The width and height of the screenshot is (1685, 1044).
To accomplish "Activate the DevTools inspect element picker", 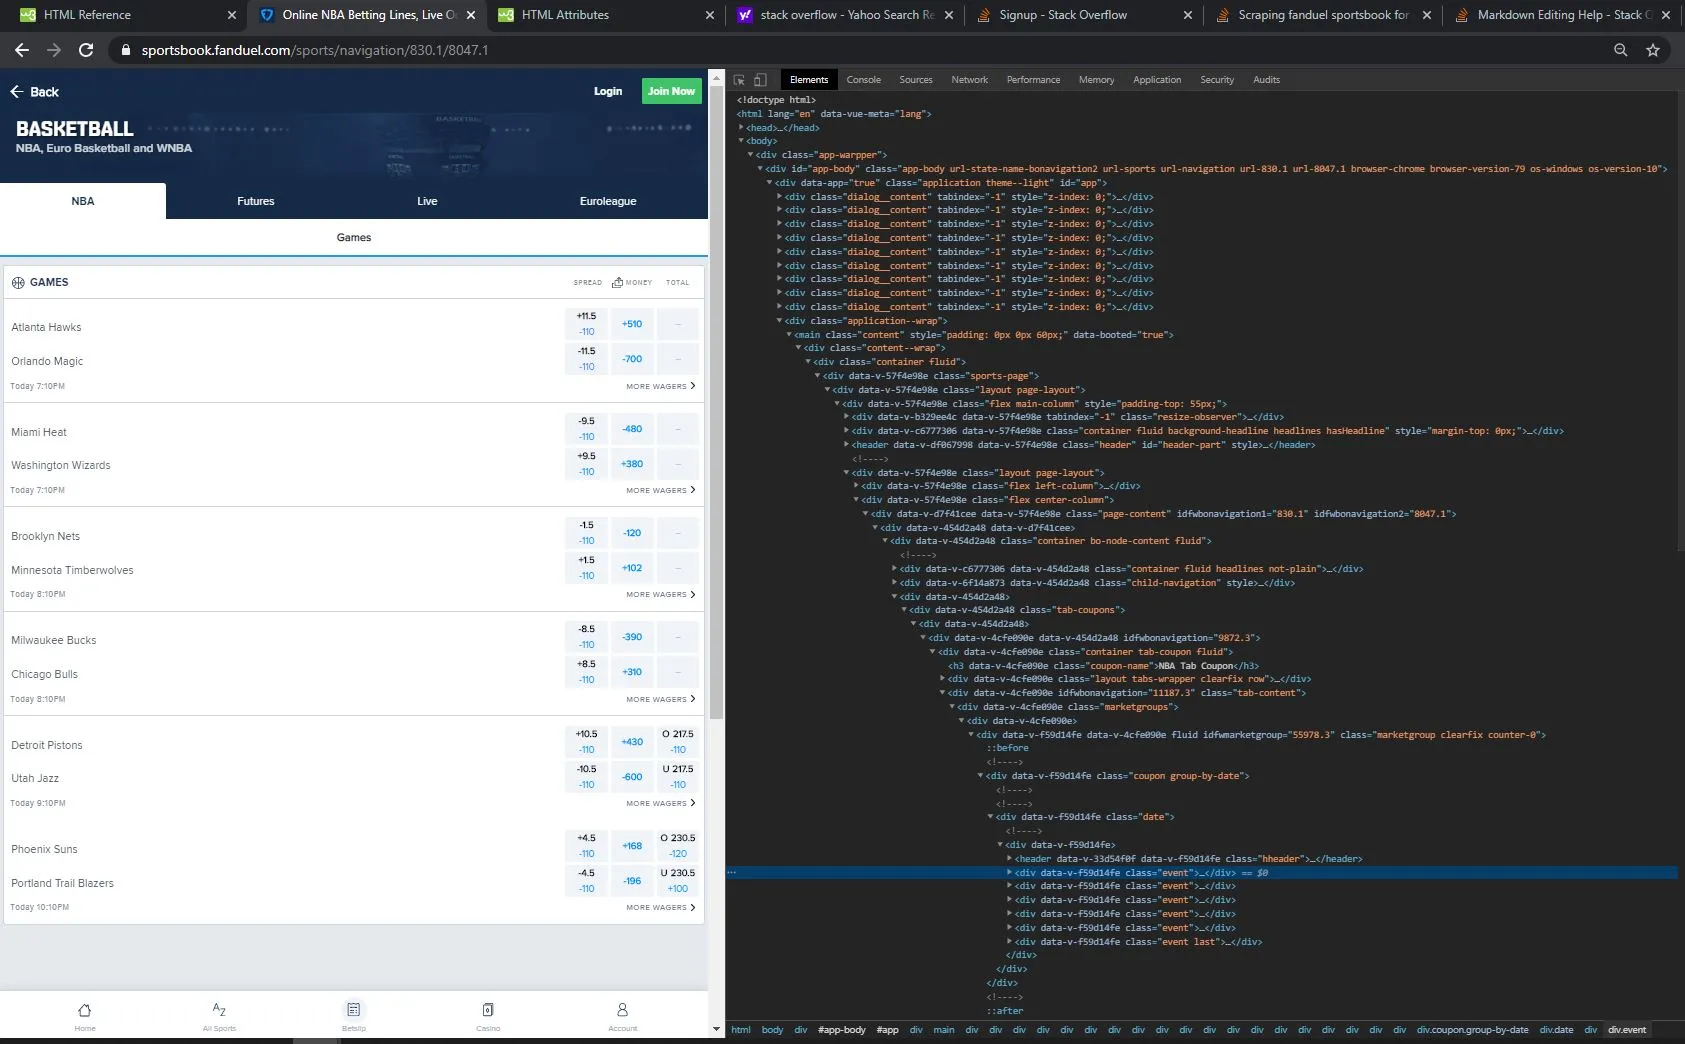I will point(740,80).
